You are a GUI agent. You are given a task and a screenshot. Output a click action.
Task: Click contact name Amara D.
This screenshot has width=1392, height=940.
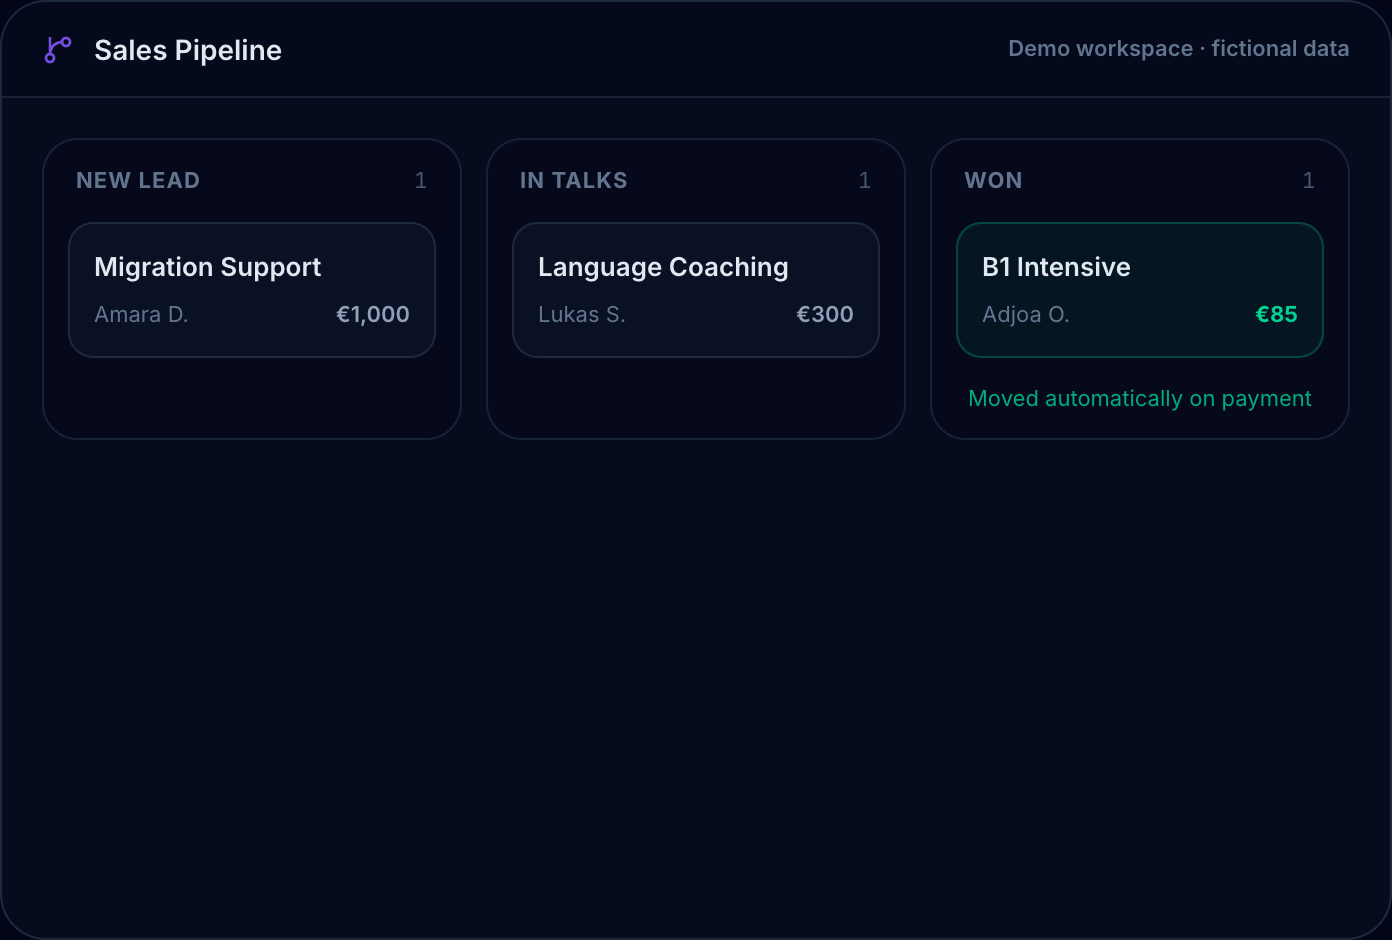click(x=141, y=314)
